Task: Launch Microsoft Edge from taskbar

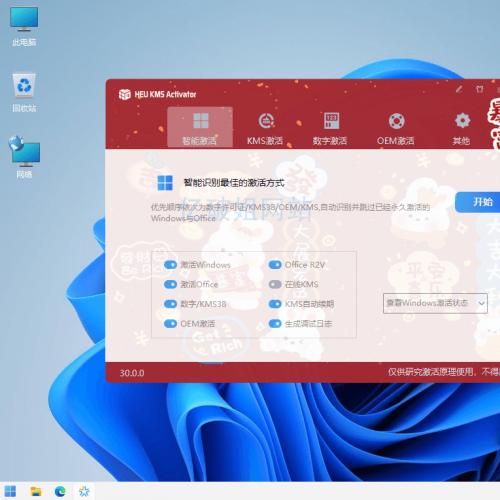Action: pyautogui.click(x=60, y=491)
